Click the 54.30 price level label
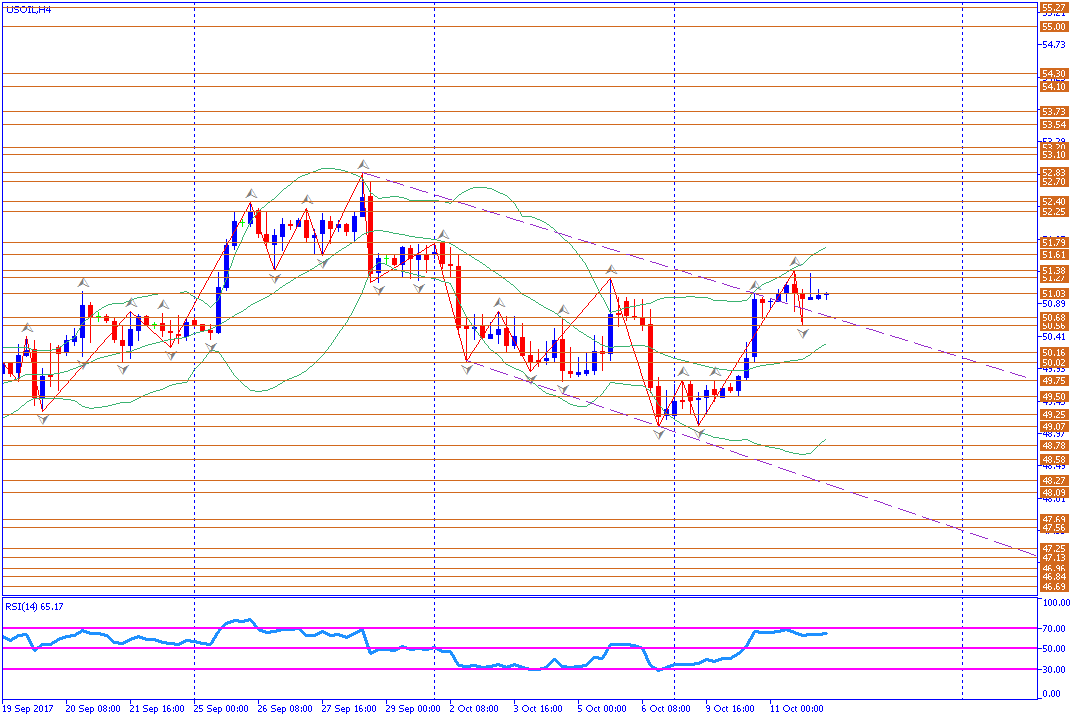This screenshot has height=720, width=1080. click(1054, 74)
